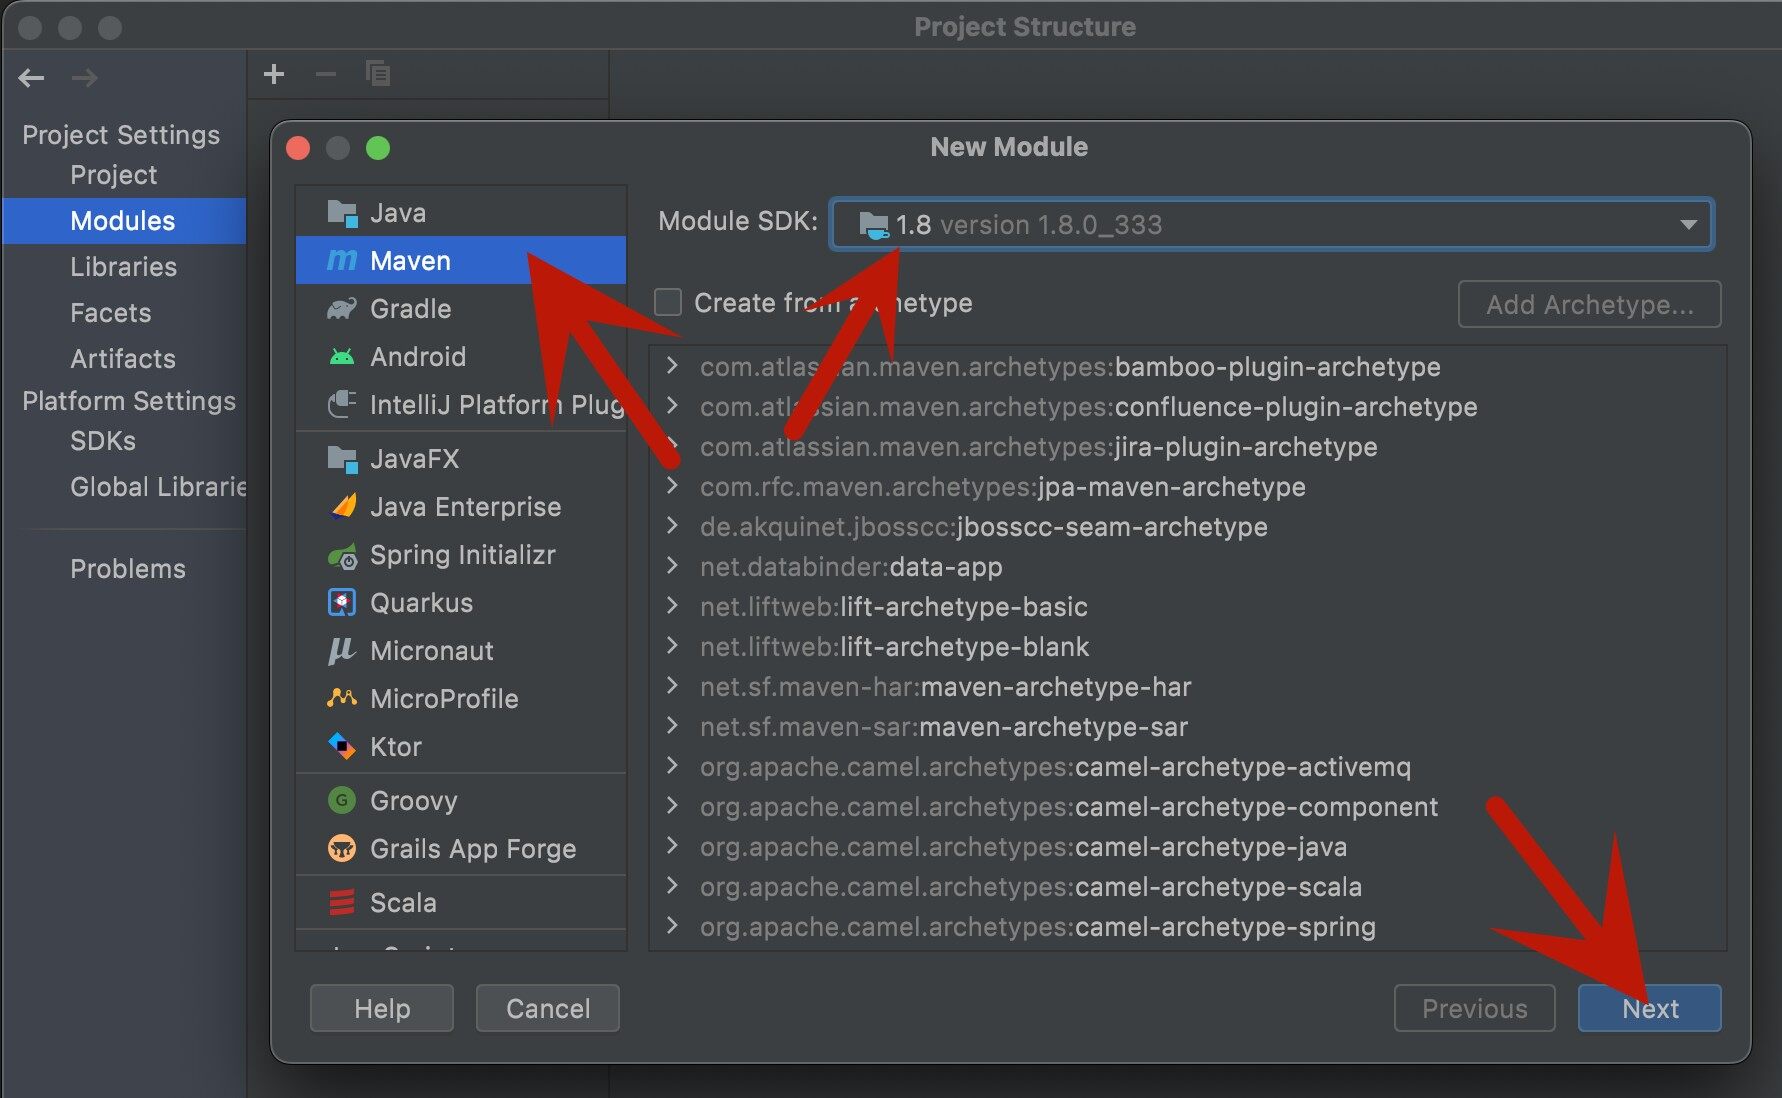1782x1098 pixels.
Task: Pick the Spring Initializr icon
Action: [342, 556]
